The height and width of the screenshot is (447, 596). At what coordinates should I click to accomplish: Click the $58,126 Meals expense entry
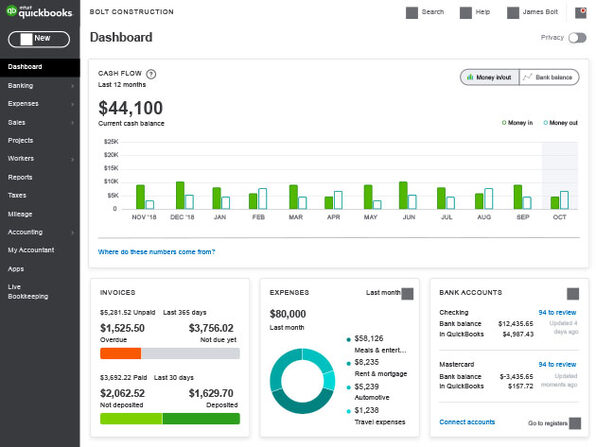point(376,344)
